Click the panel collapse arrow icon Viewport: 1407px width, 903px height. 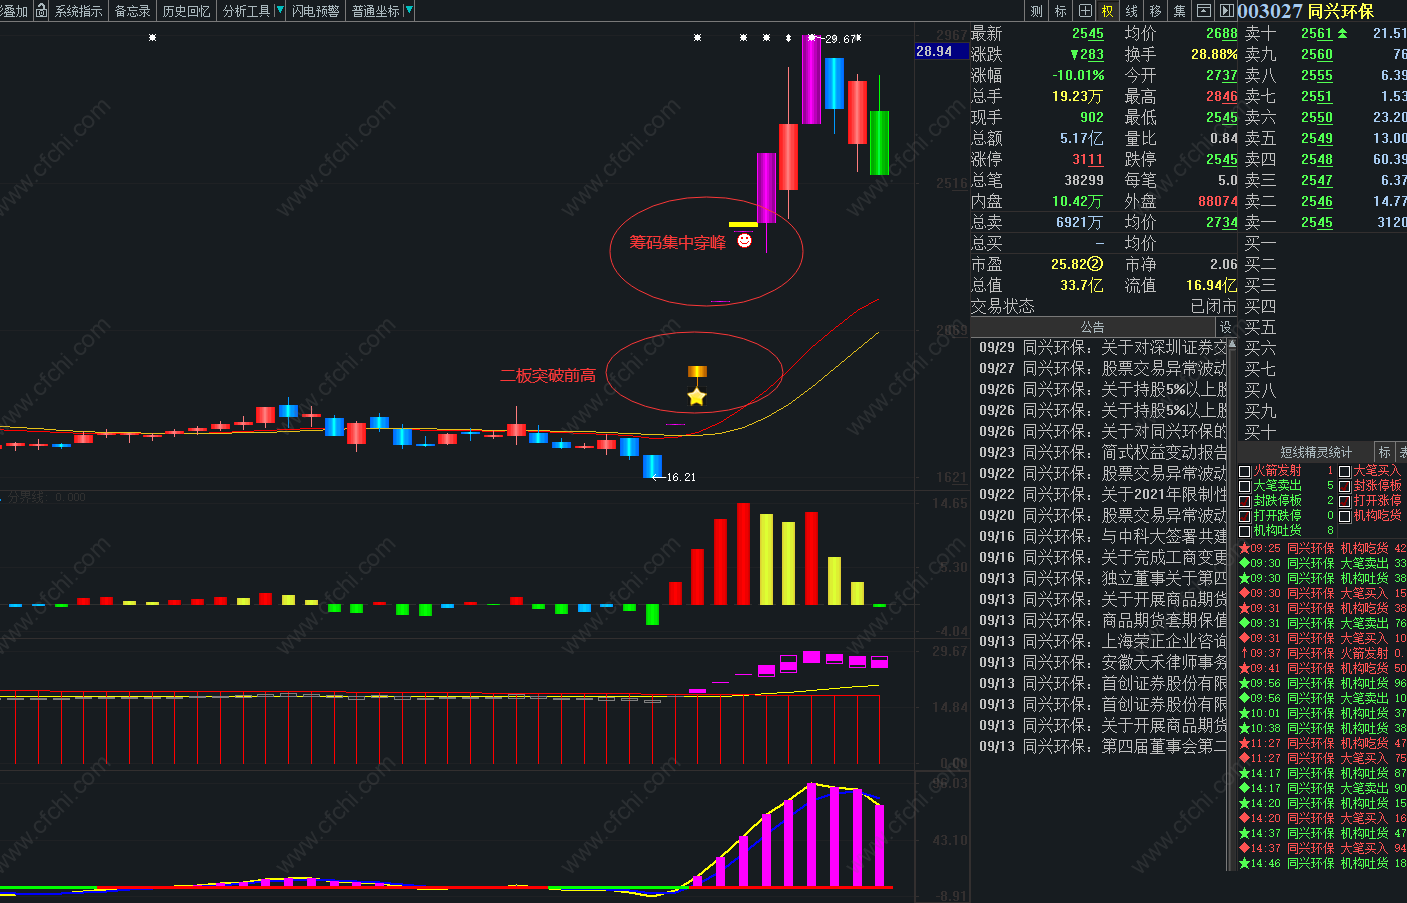point(1227,11)
